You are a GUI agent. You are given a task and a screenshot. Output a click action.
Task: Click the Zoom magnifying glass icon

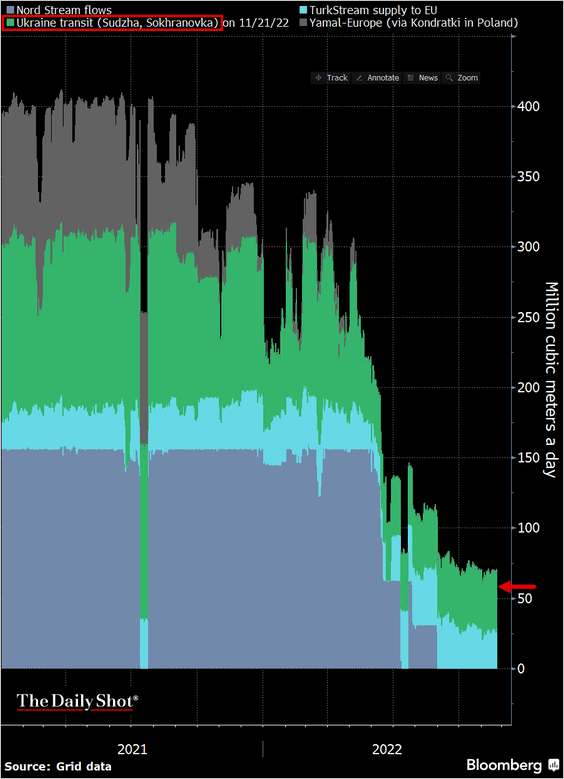(449, 78)
